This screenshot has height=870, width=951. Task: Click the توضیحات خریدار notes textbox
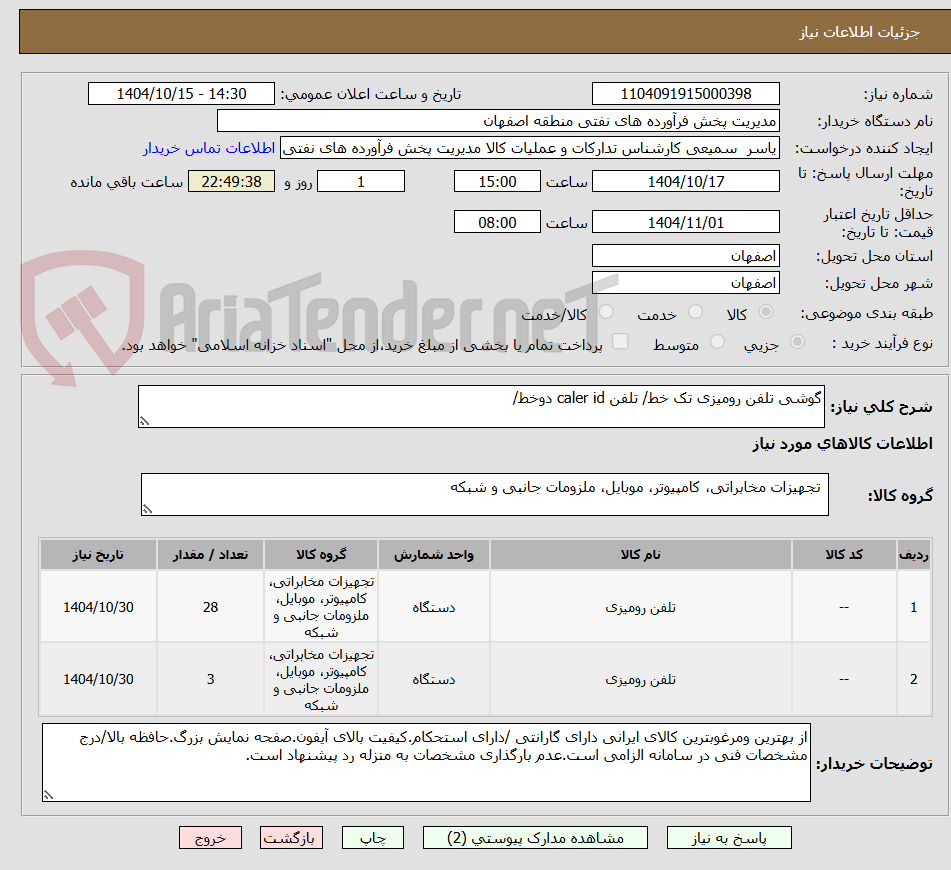tap(426, 762)
